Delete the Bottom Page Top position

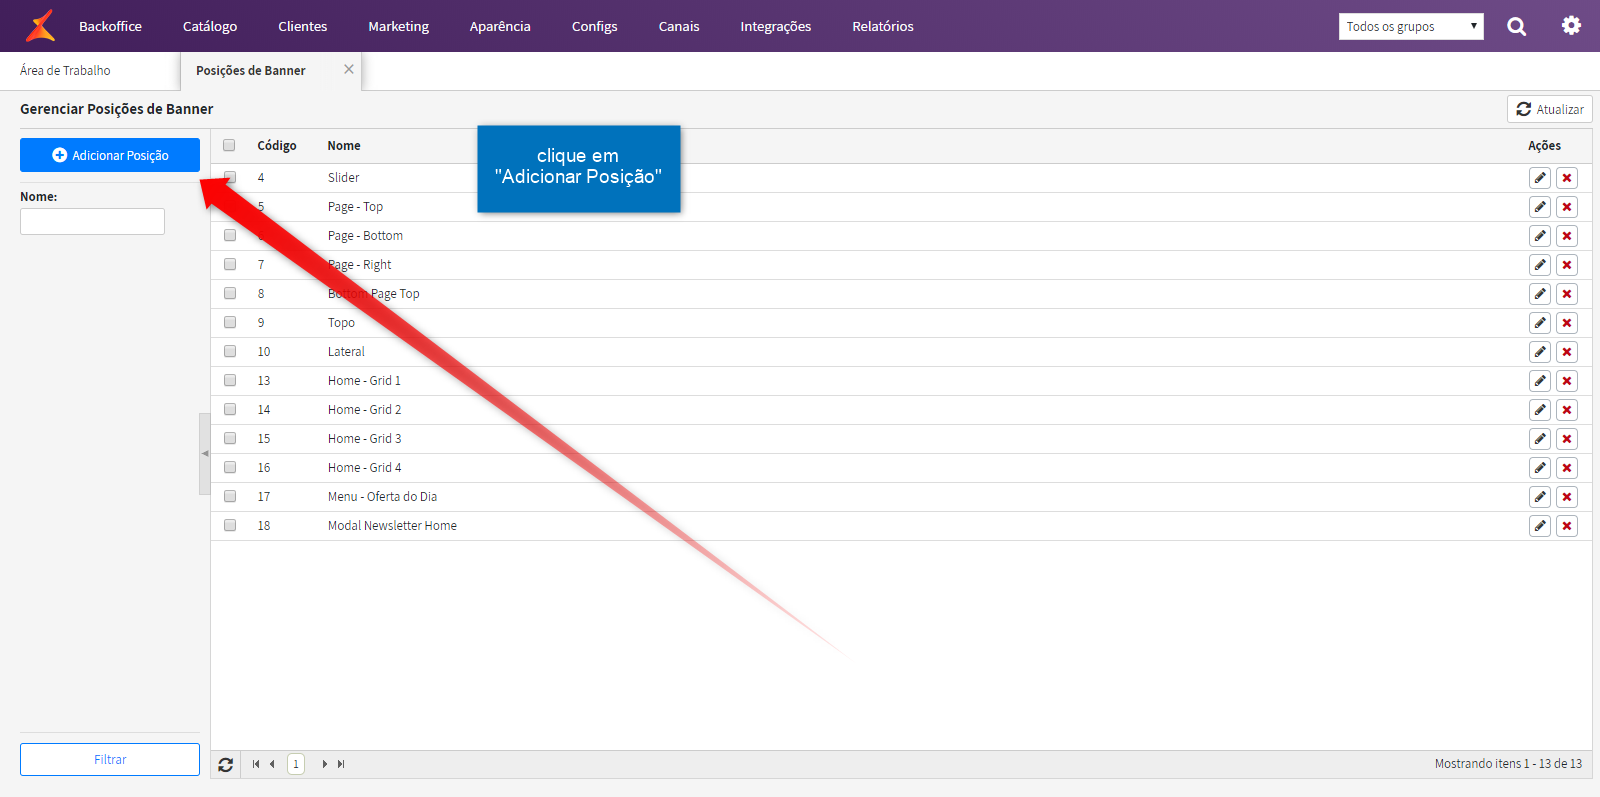pos(1567,294)
